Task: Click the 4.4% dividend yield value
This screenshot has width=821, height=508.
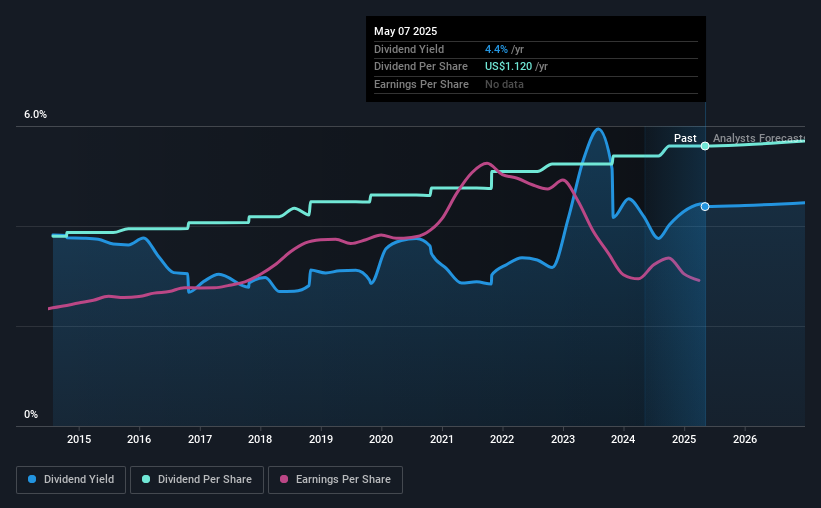Action: 496,49
